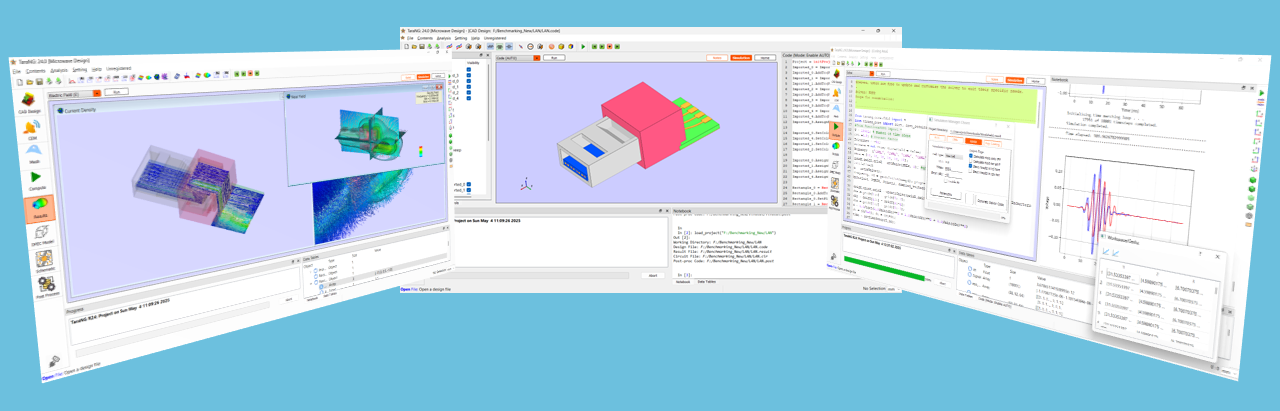The image size is (1280, 411).
Task: Switch to Home tab in middle window
Action: coord(765,58)
